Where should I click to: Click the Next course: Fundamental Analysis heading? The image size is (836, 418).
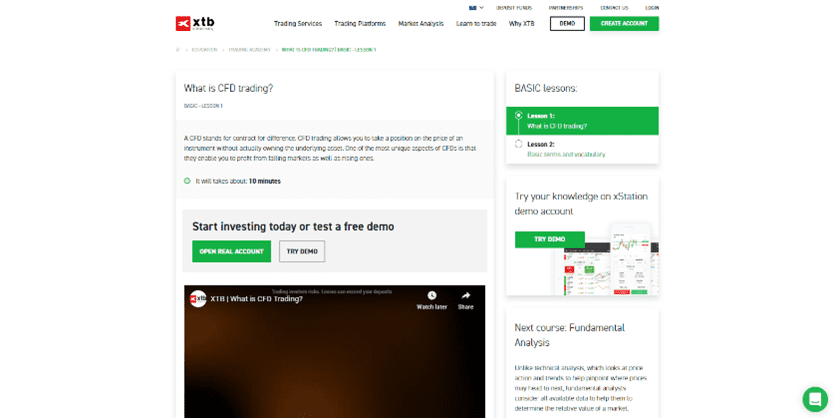(569, 335)
